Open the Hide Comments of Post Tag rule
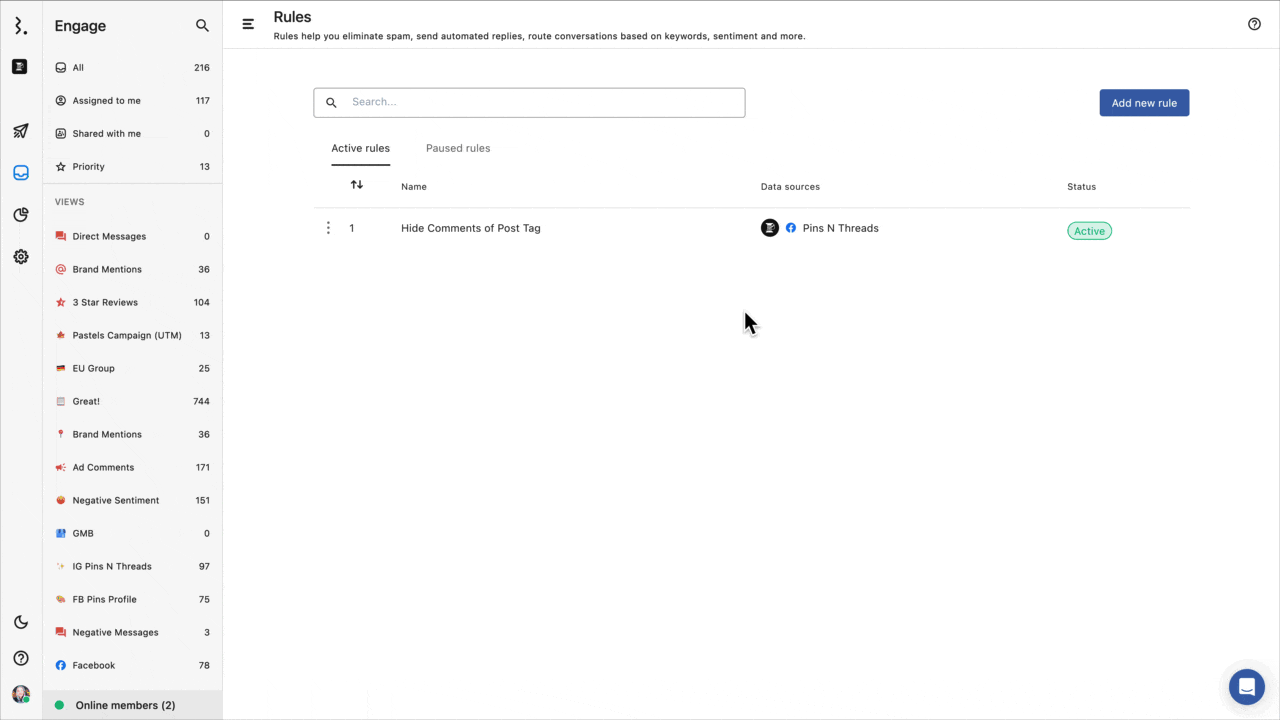This screenshot has width=1280, height=720. pos(470,228)
